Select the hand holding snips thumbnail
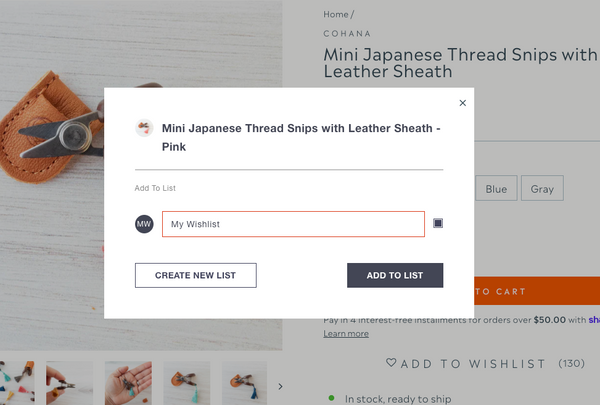The height and width of the screenshot is (405, 600). tap(128, 383)
